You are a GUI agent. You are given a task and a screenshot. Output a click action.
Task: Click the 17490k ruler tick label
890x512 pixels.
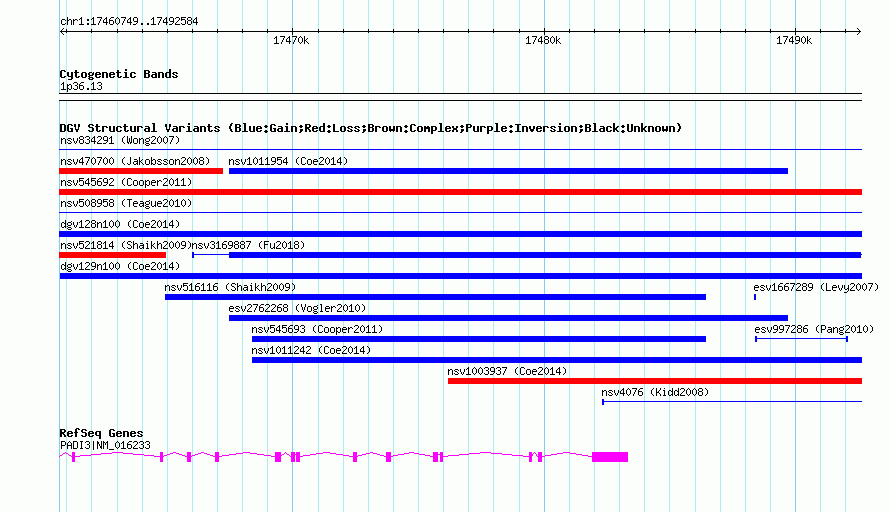[794, 40]
